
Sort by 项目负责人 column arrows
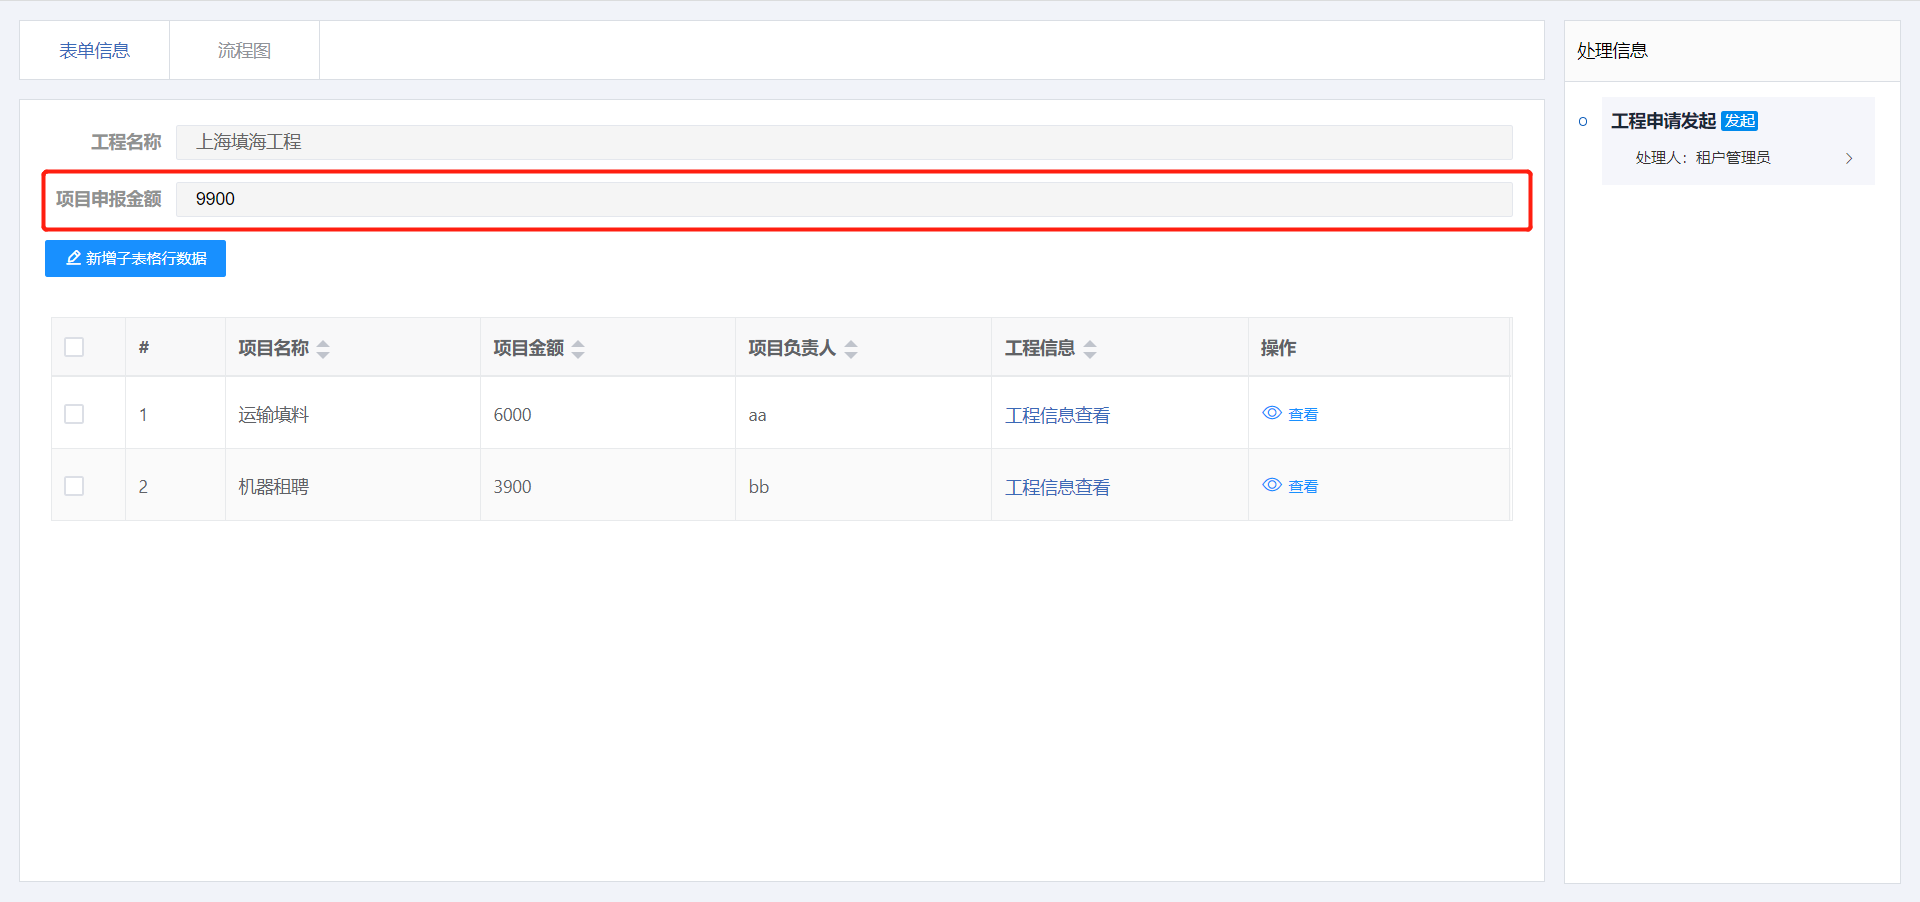click(x=851, y=349)
